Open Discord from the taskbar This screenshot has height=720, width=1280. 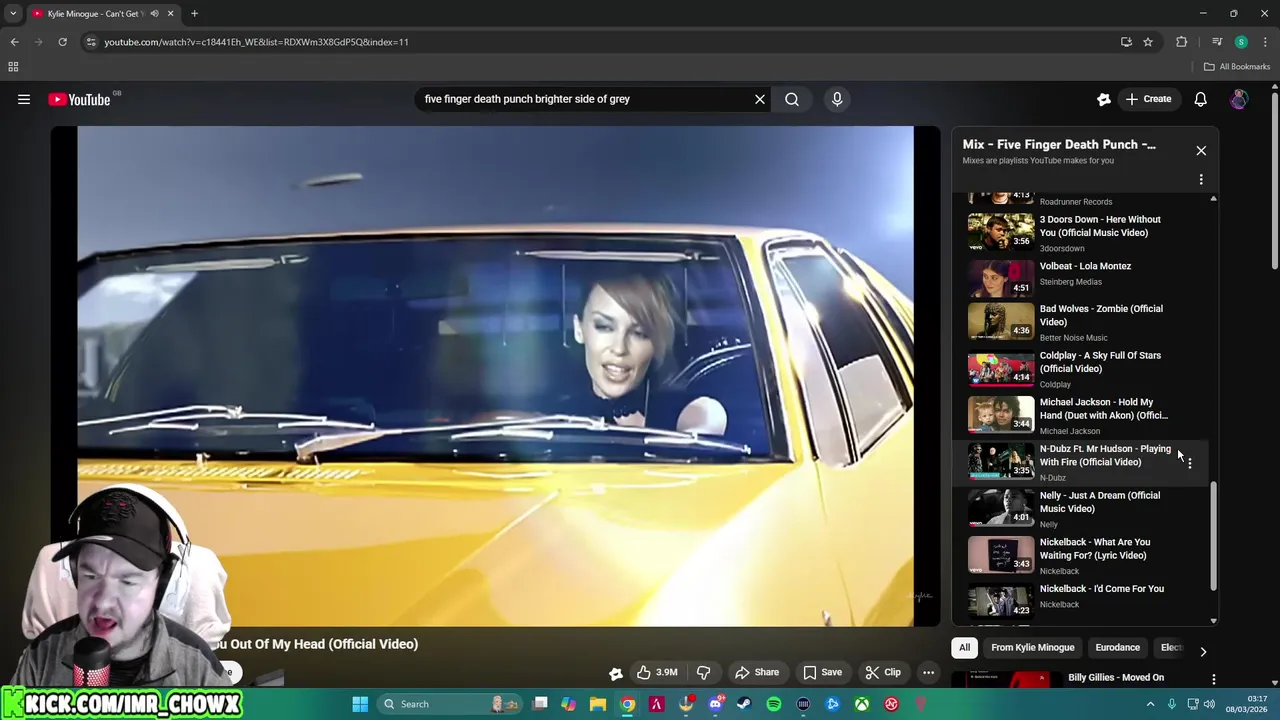pos(715,704)
